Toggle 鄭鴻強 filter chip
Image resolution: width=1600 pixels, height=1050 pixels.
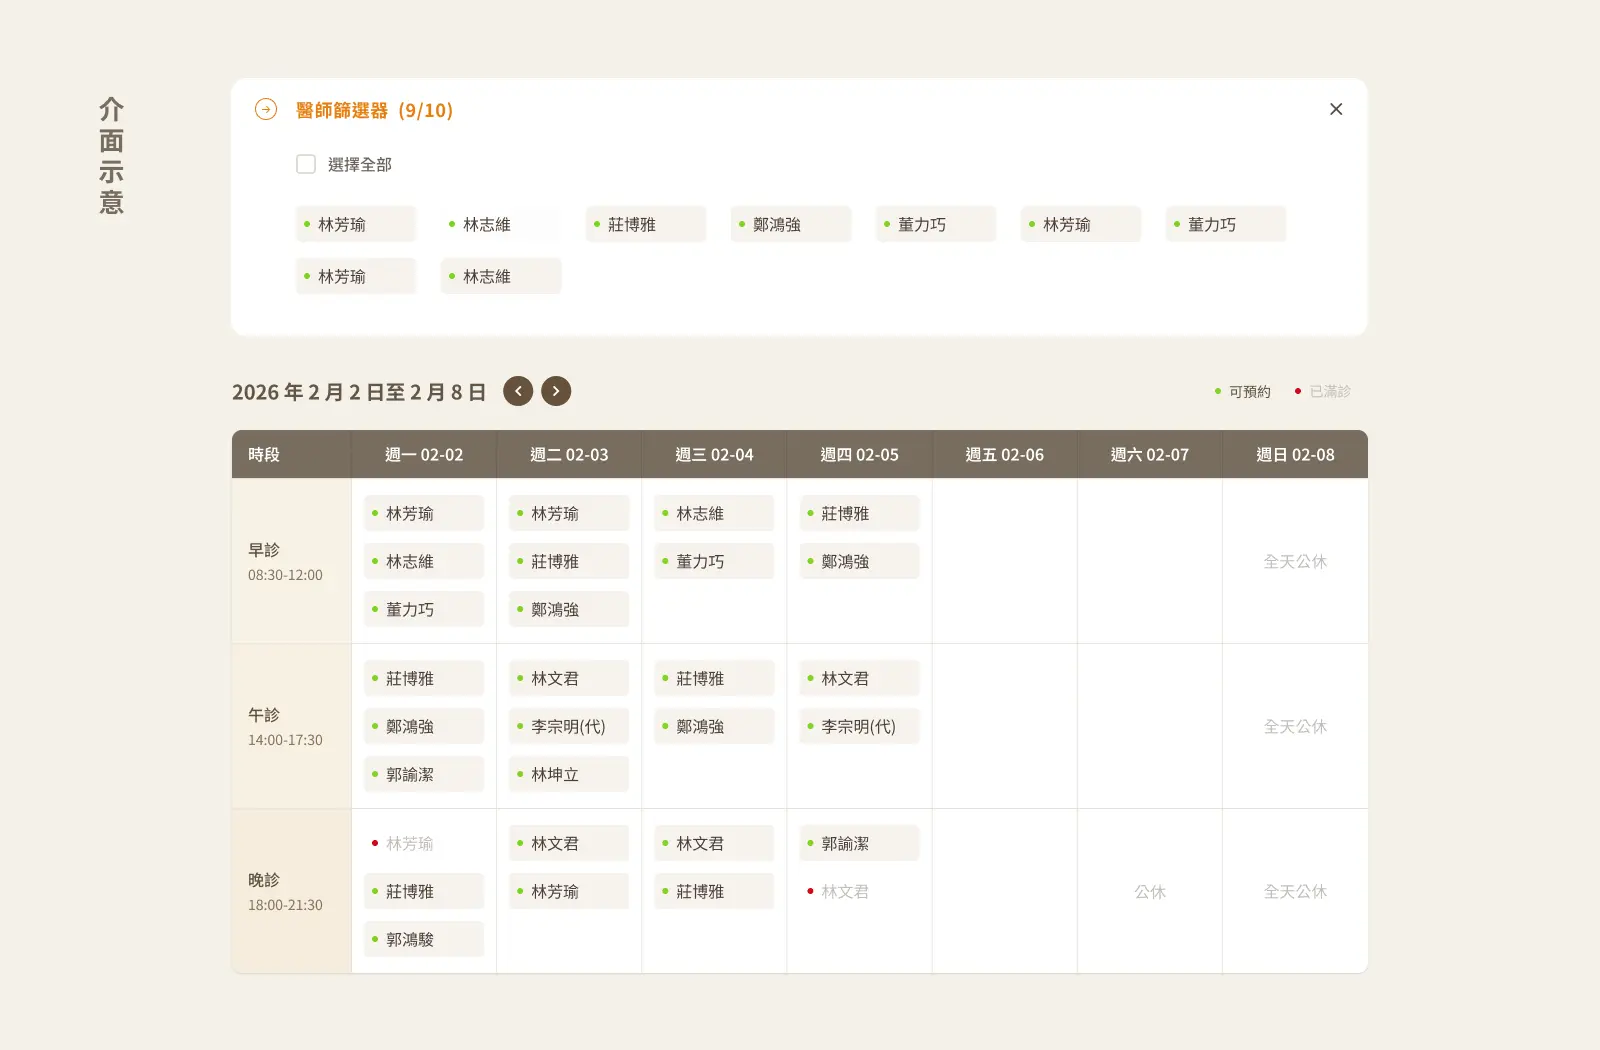[791, 224]
